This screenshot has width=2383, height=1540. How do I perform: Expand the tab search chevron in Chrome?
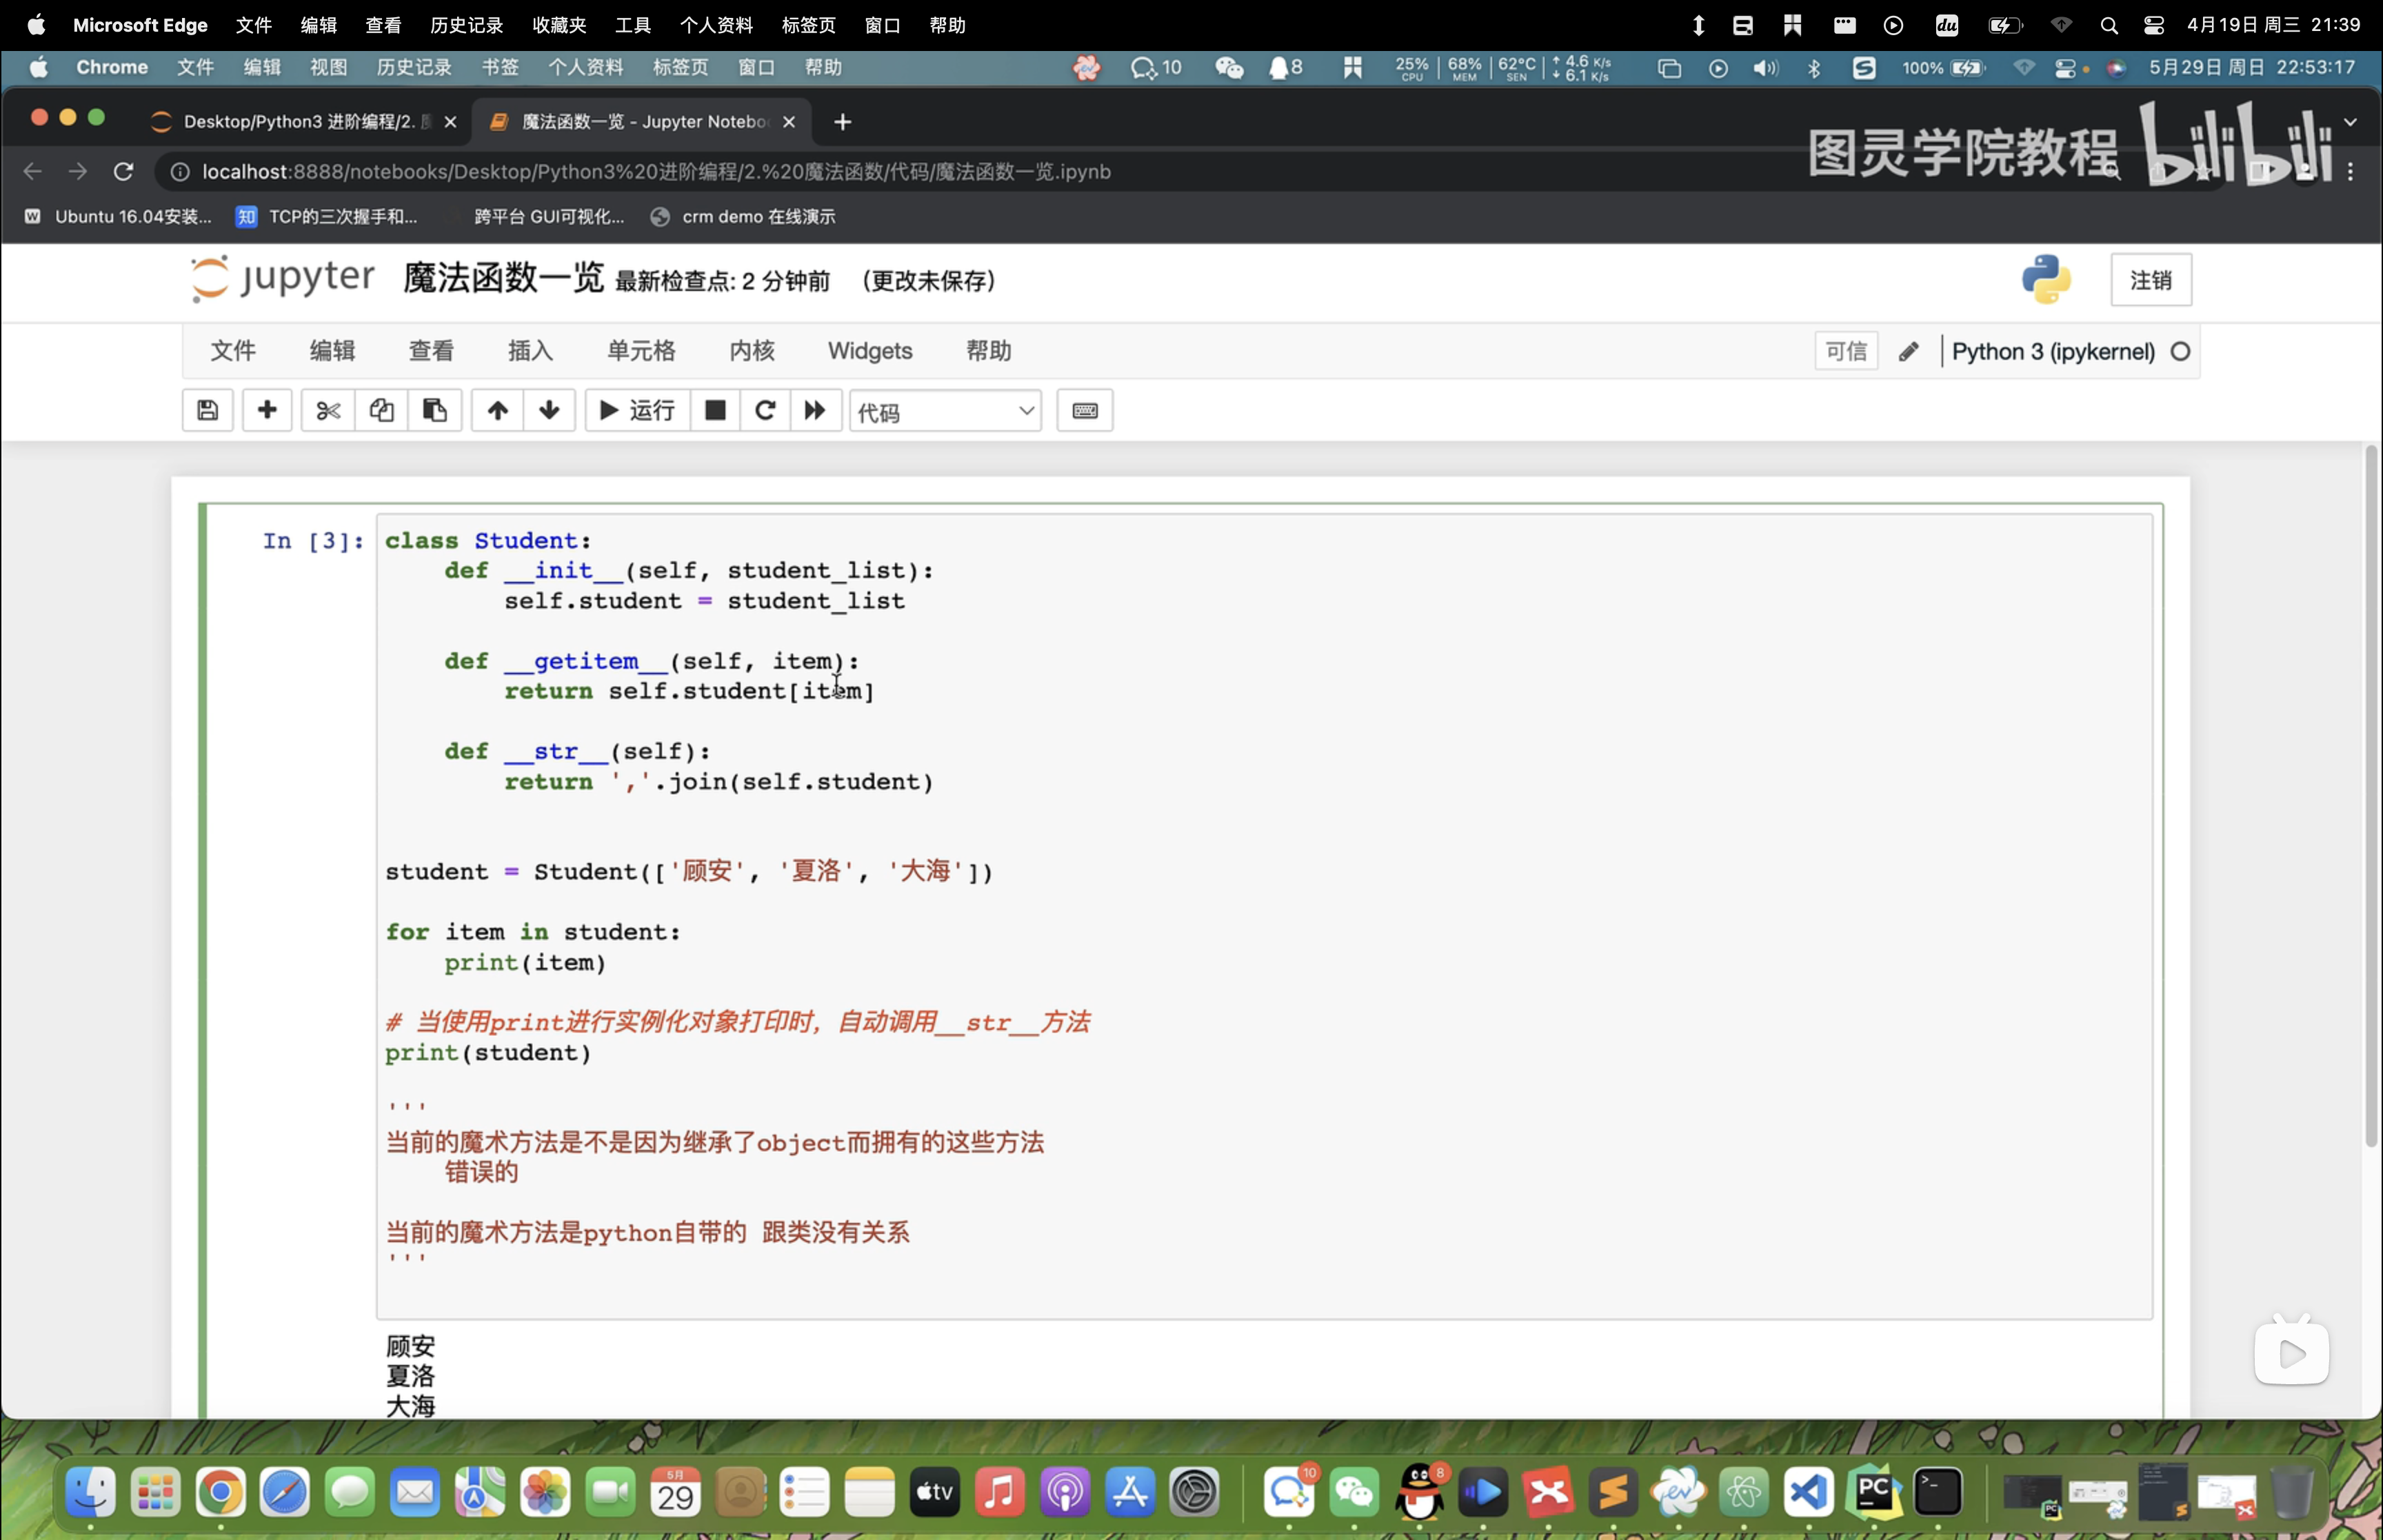2350,121
